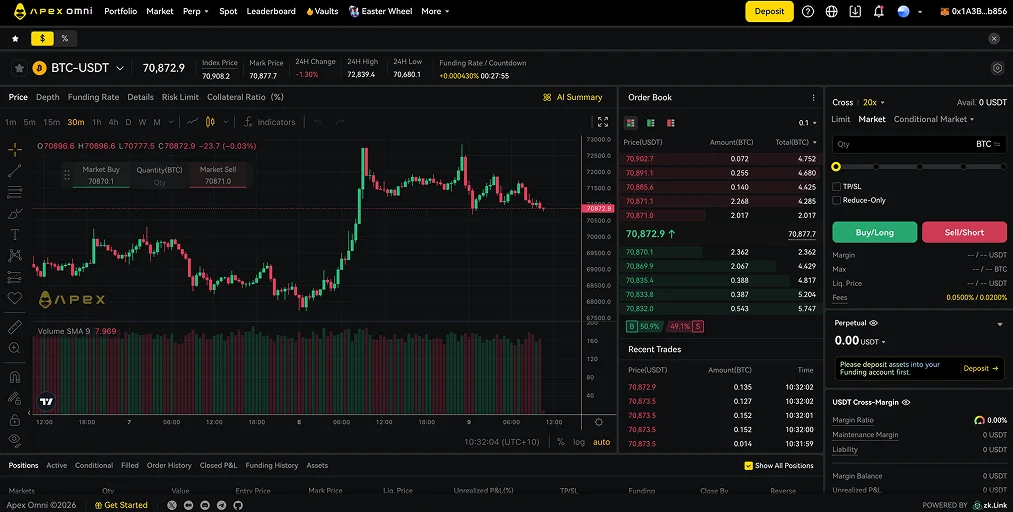Screen dimensions: 1013x512
Task: Select the trend line drawing tool
Action: (15, 171)
